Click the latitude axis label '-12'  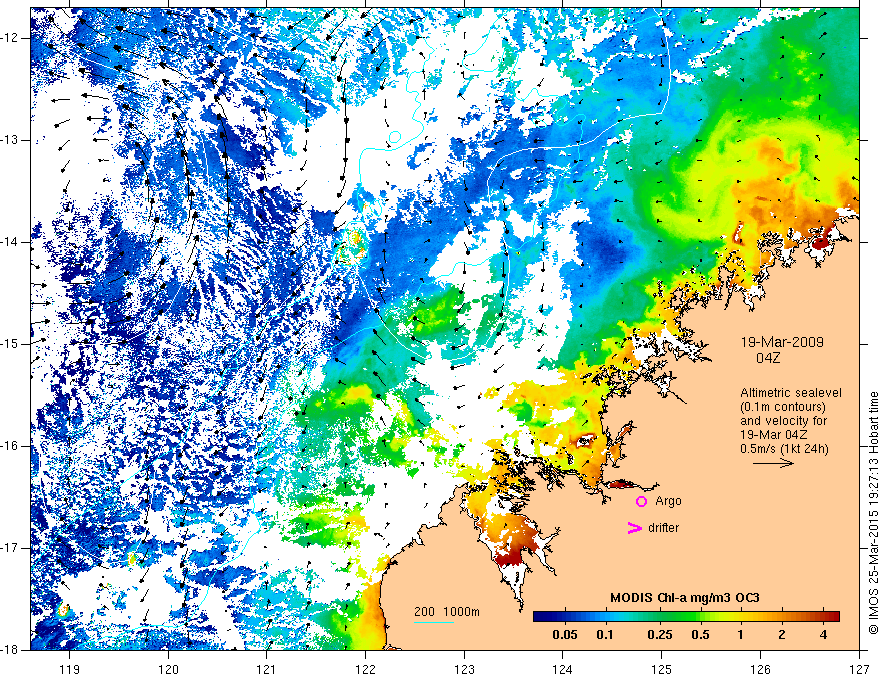tap(10, 38)
